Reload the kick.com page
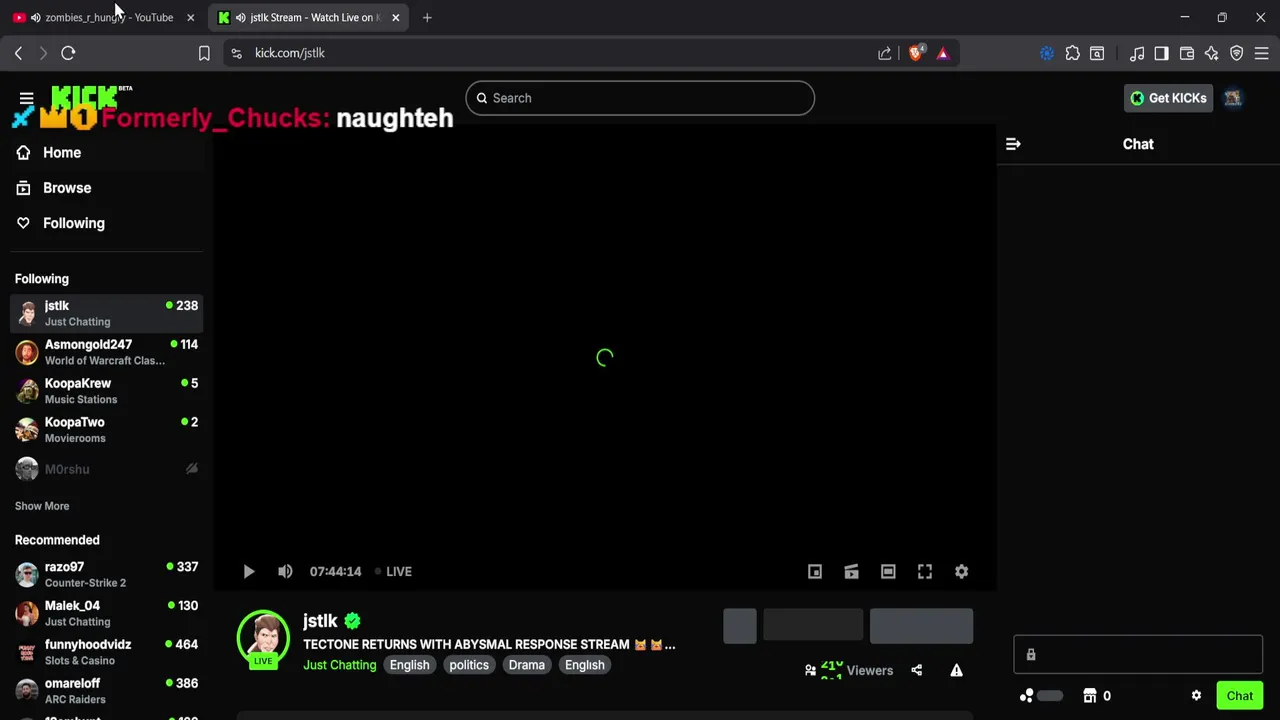 click(68, 53)
